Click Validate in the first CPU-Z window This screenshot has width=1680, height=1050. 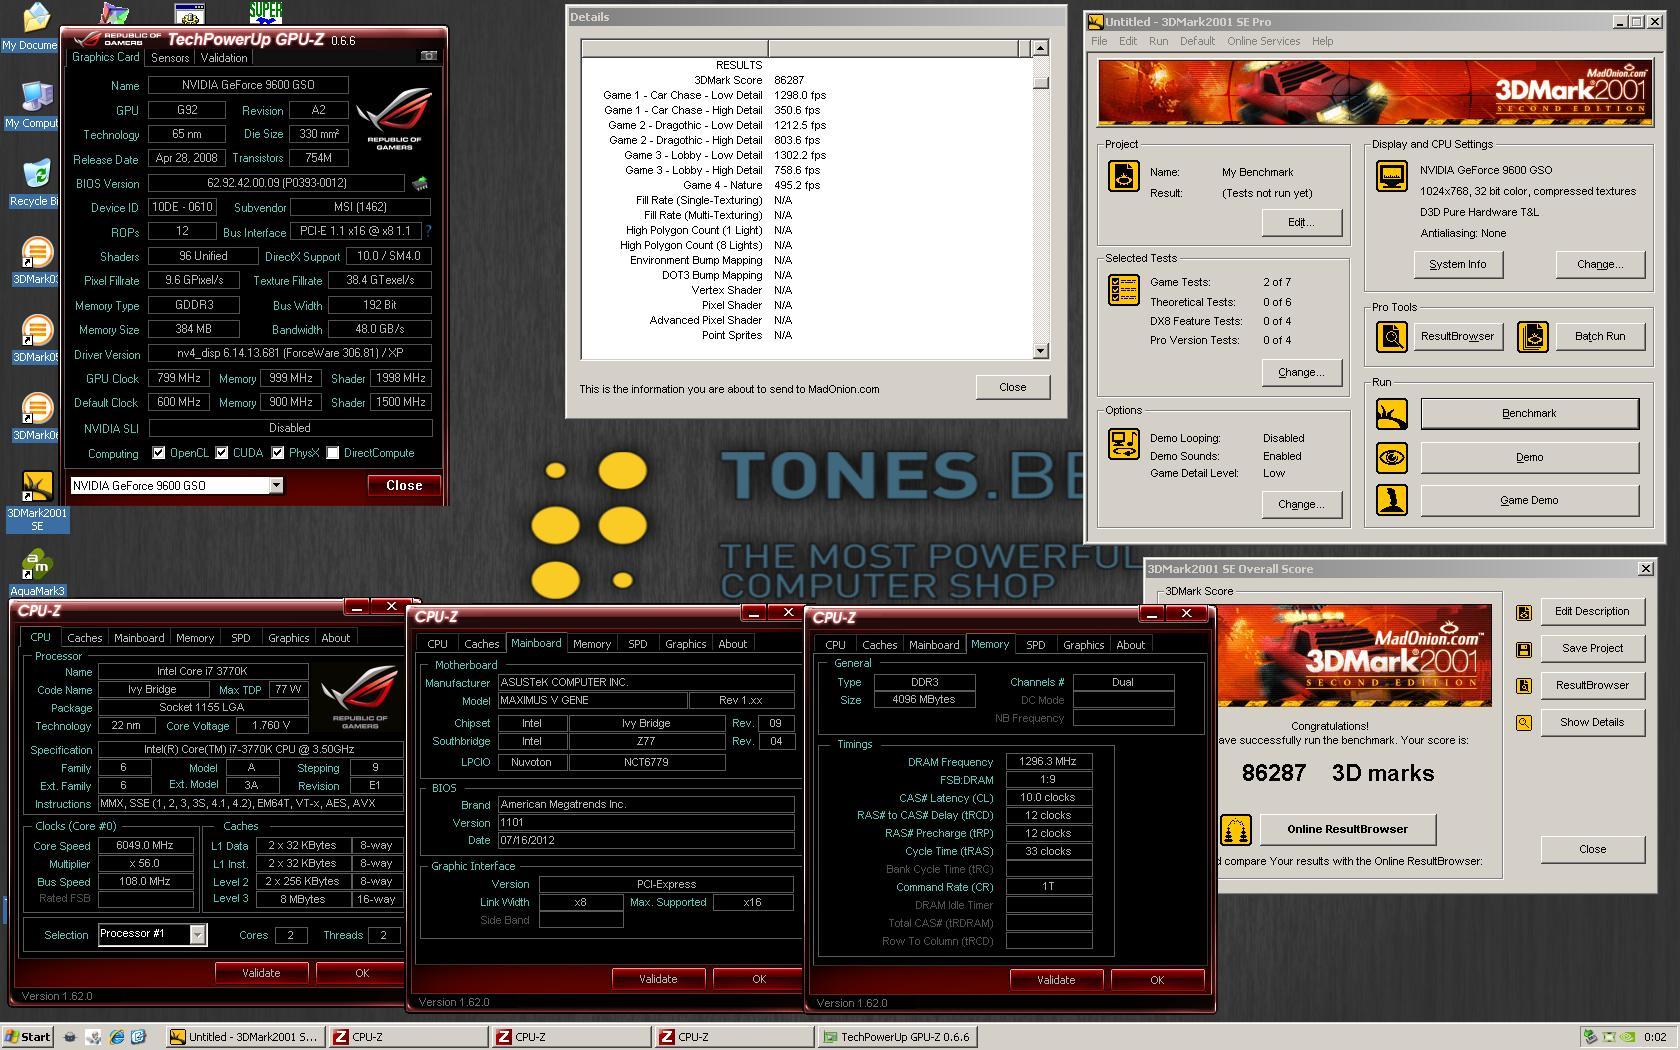(261, 973)
